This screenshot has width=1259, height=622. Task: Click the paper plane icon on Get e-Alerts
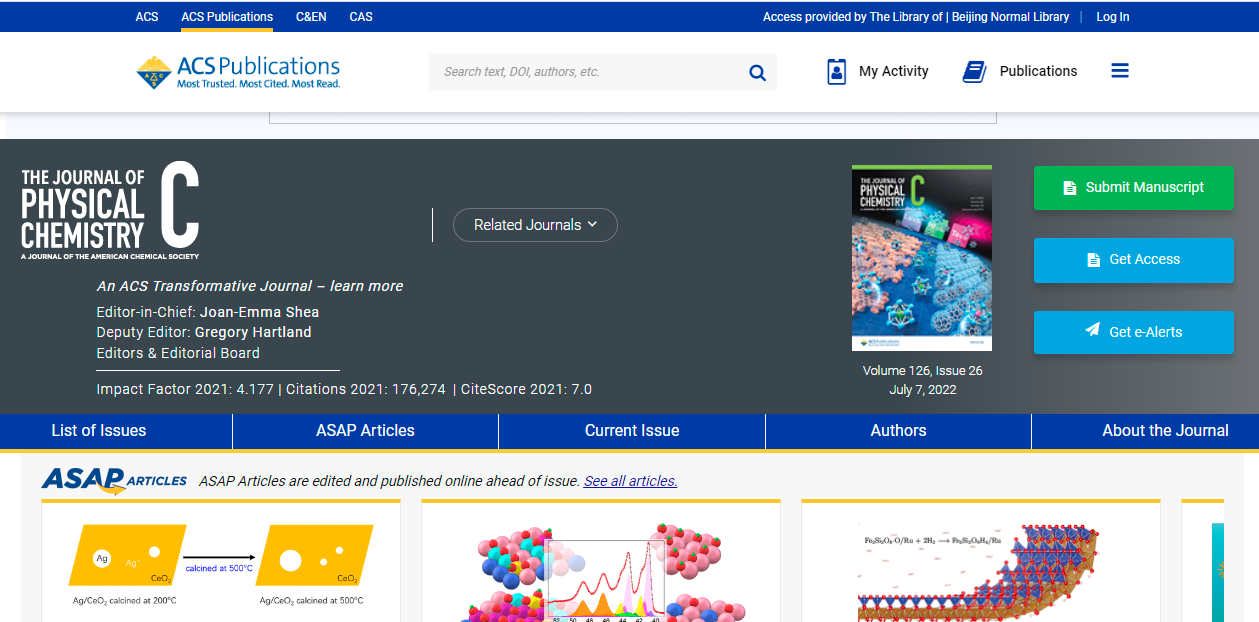1093,331
